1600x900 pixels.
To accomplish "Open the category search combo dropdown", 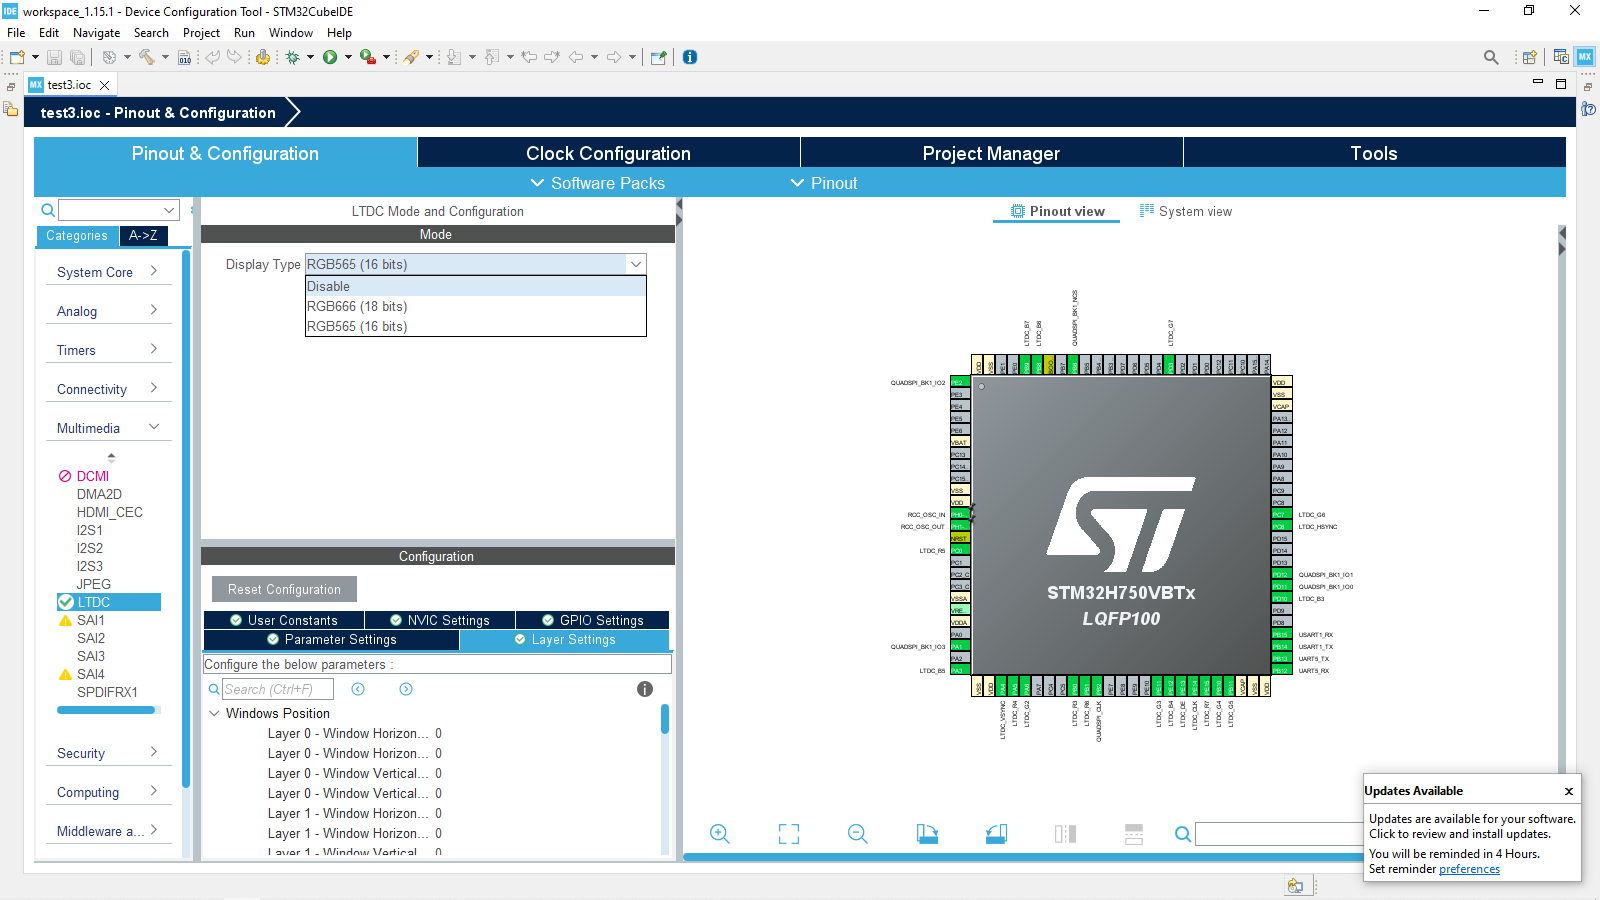I will click(x=169, y=210).
